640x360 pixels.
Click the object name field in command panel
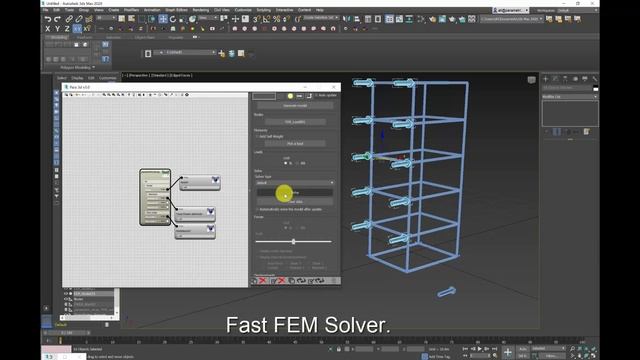tap(567, 88)
